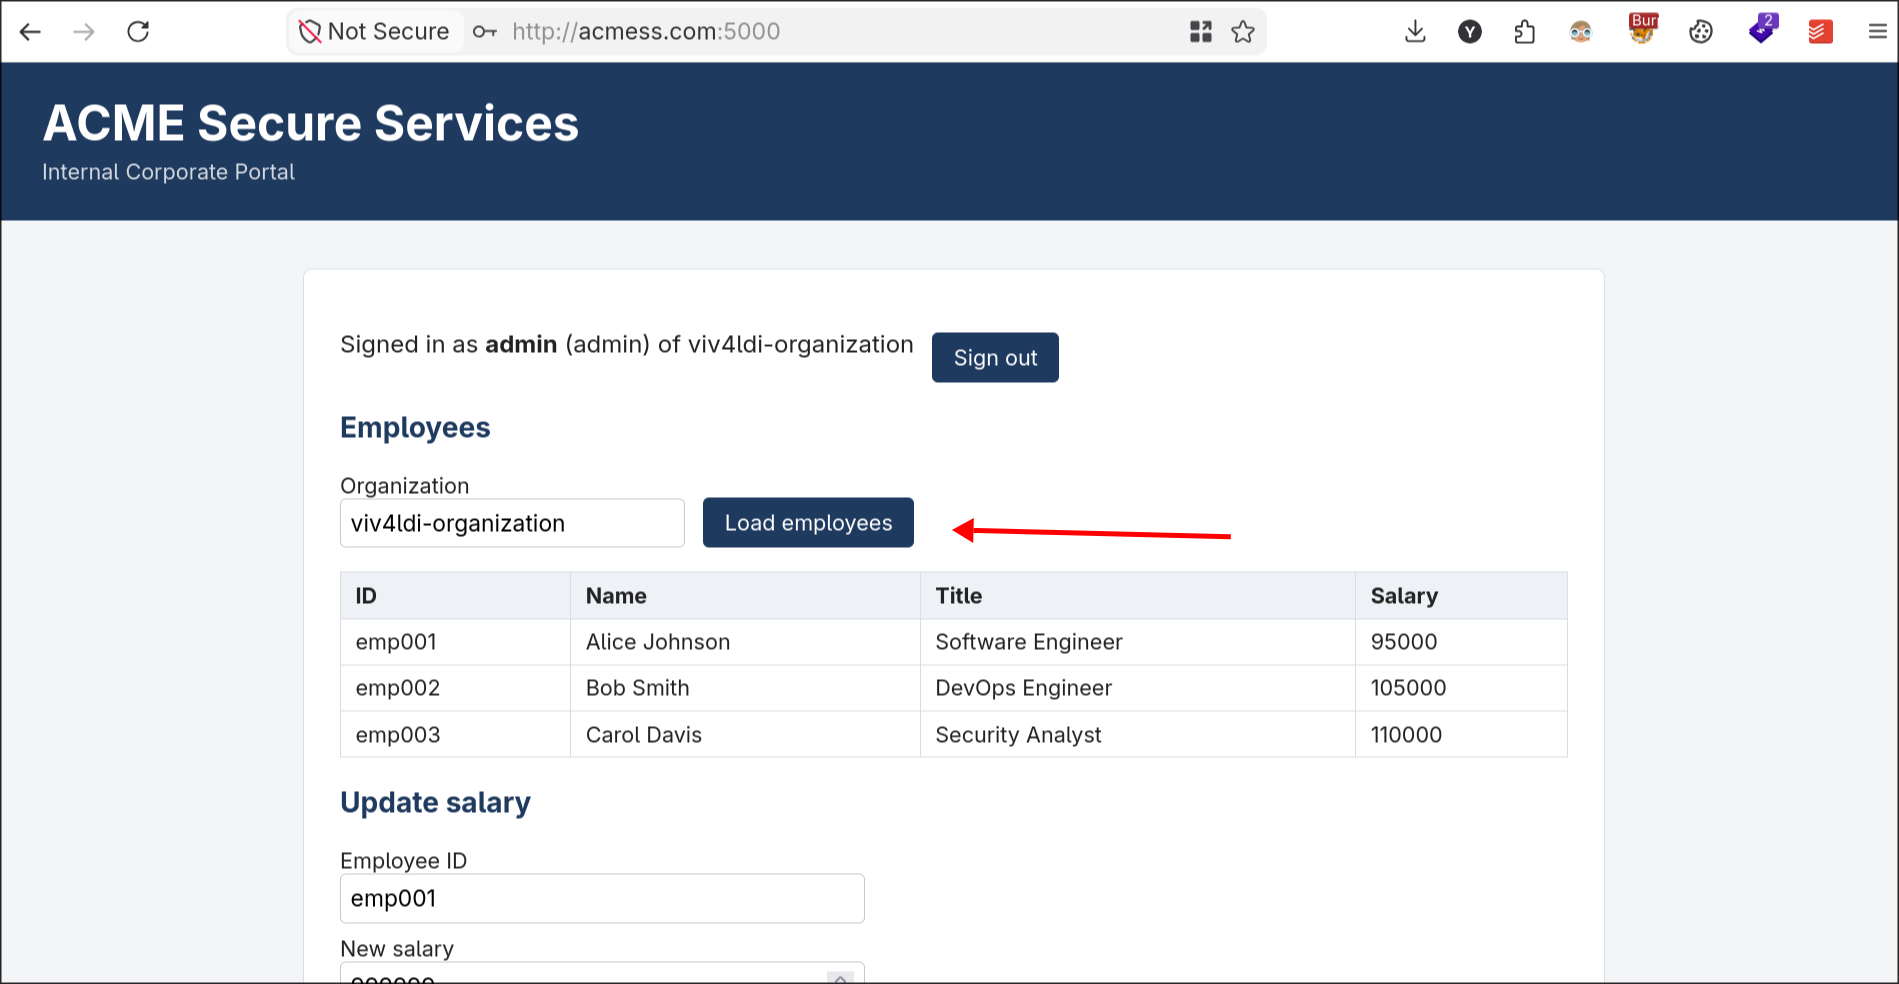Sign out of the admin account

pos(995,358)
